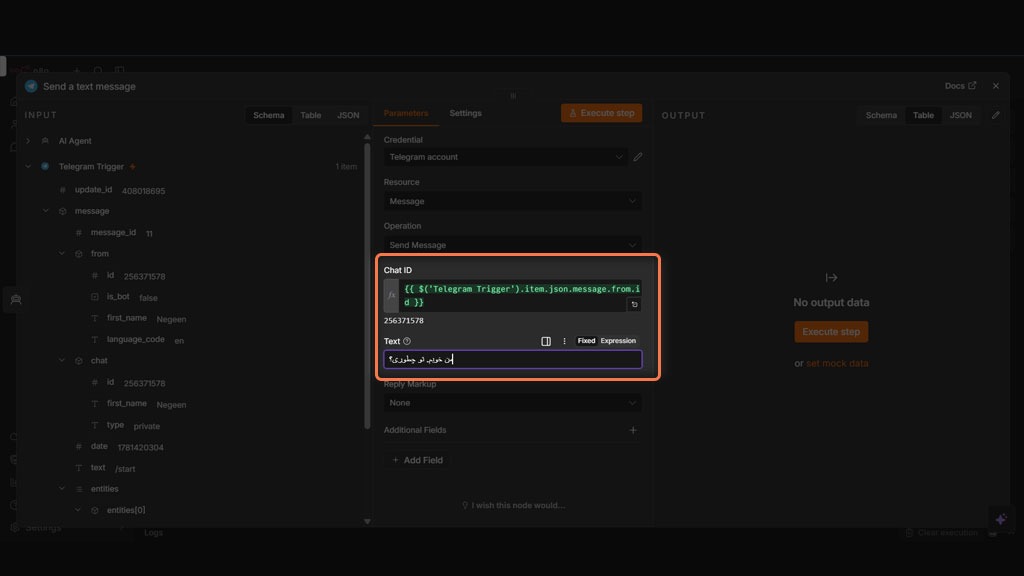Screen dimensions: 1024x576
Task: Click the output edit pencil icon
Action: pos(995,115)
